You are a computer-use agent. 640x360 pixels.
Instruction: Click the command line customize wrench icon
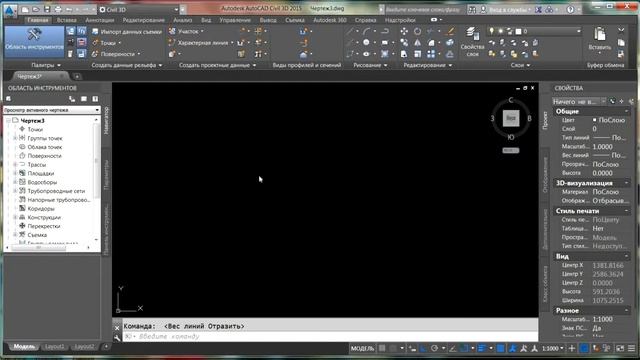click(x=117, y=337)
